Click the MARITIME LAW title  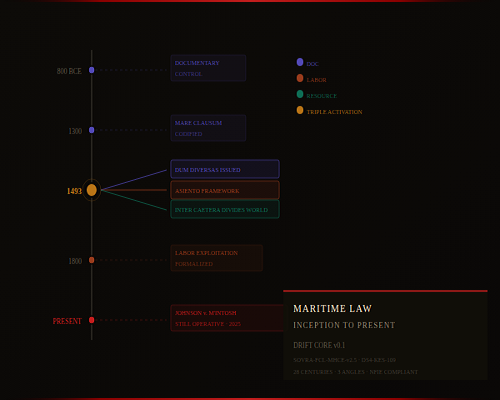tap(332, 309)
